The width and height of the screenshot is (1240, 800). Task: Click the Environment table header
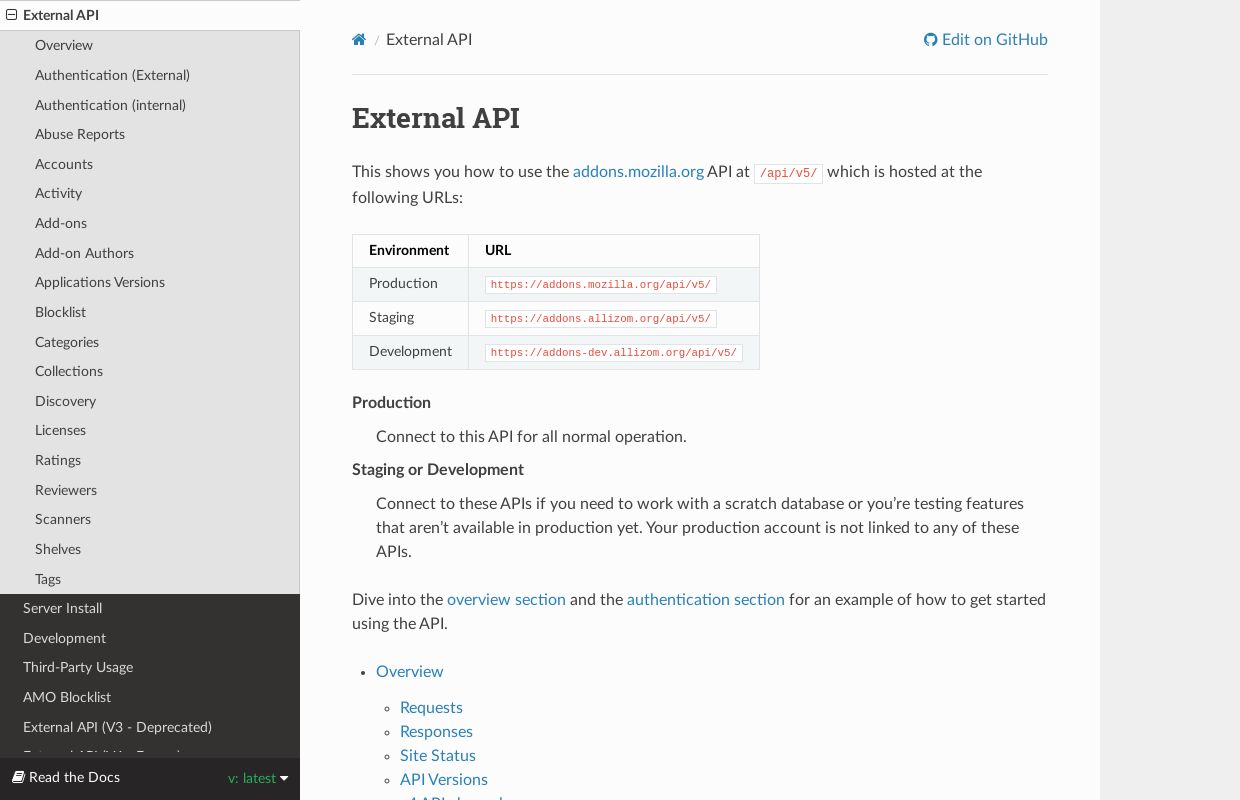(409, 250)
